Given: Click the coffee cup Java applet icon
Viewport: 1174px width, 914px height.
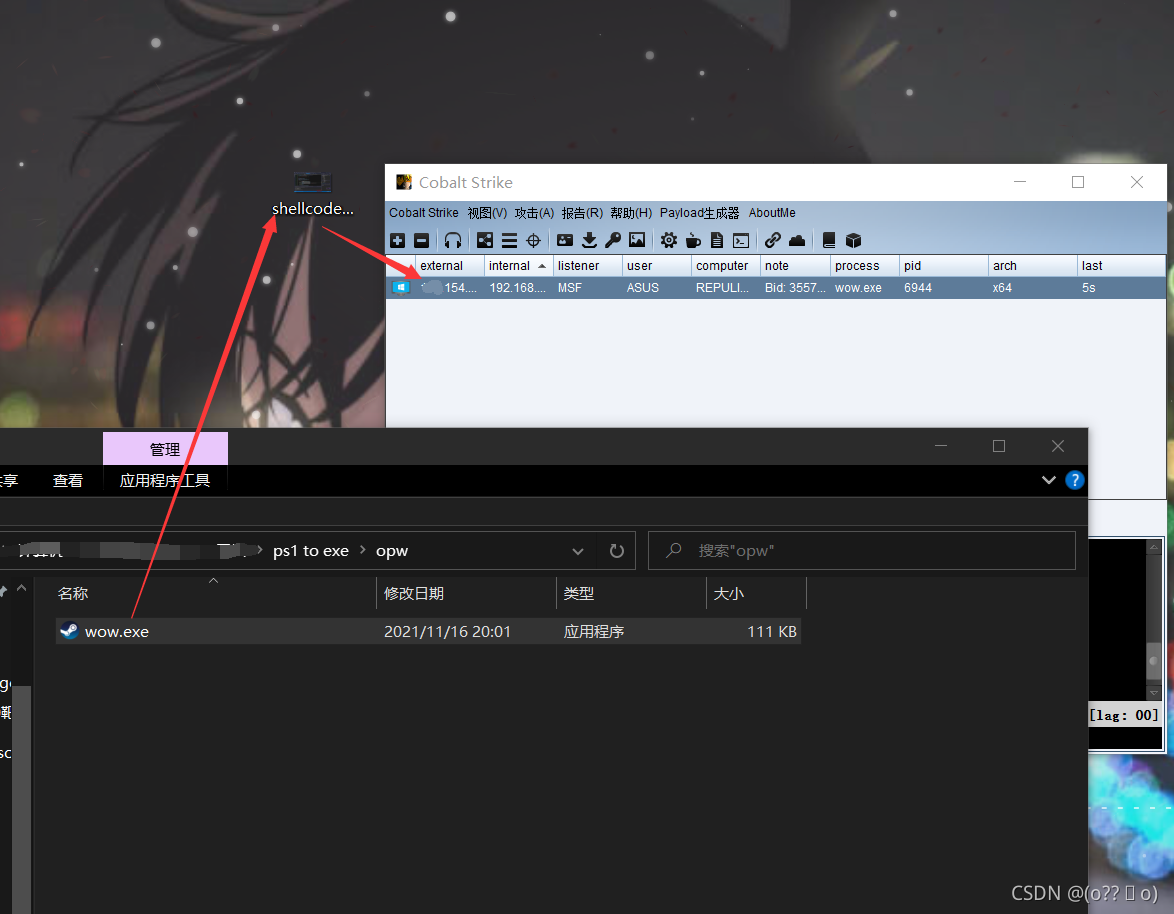Looking at the screenshot, I should click(693, 240).
